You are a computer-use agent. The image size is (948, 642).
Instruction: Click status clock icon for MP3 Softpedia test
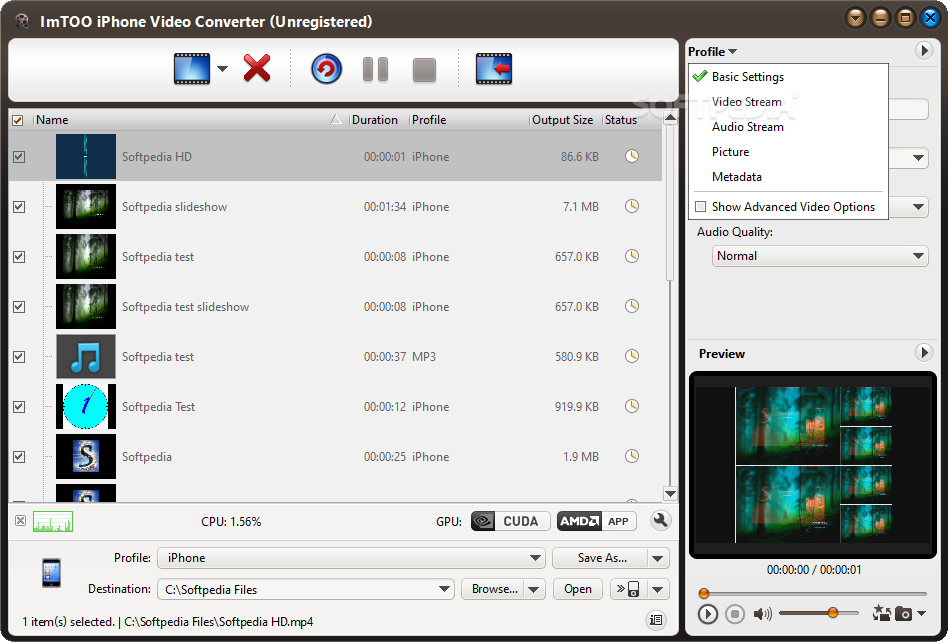(x=632, y=356)
